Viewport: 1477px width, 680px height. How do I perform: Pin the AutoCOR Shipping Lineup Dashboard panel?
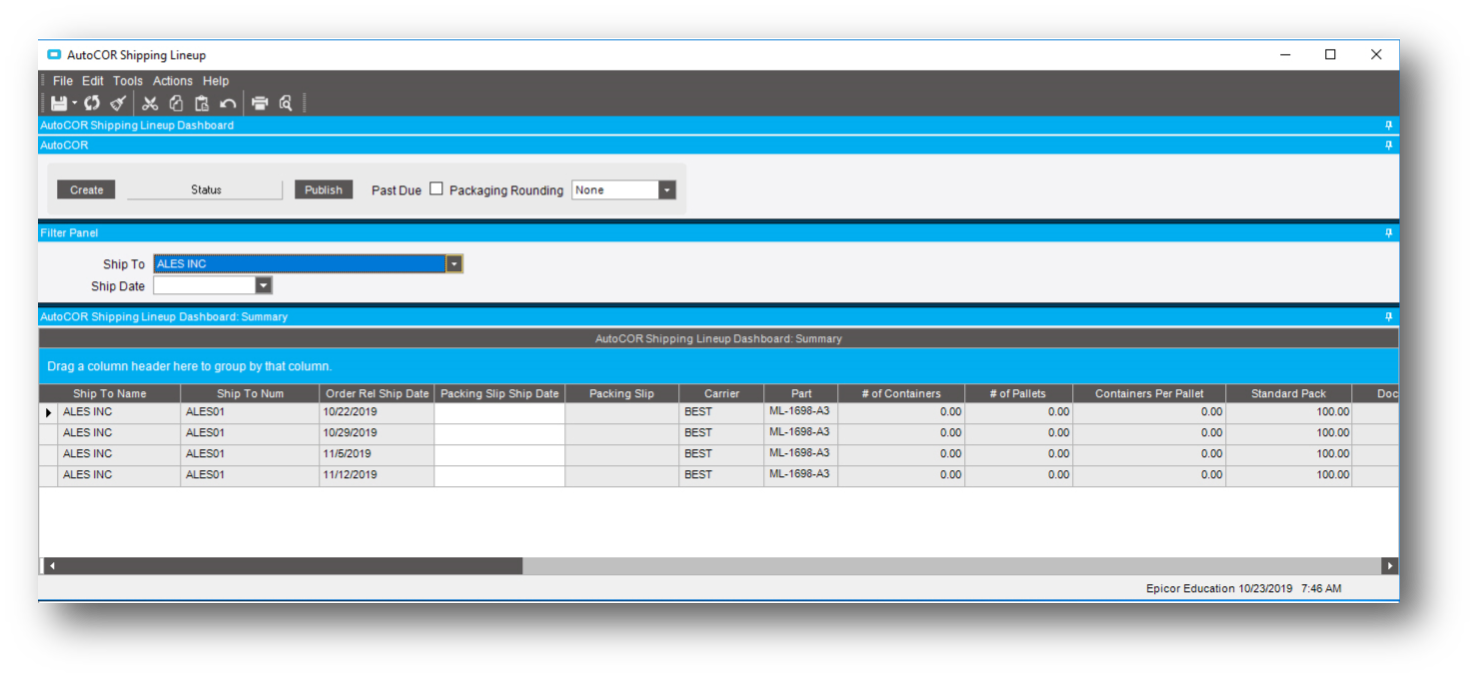coord(1388,125)
